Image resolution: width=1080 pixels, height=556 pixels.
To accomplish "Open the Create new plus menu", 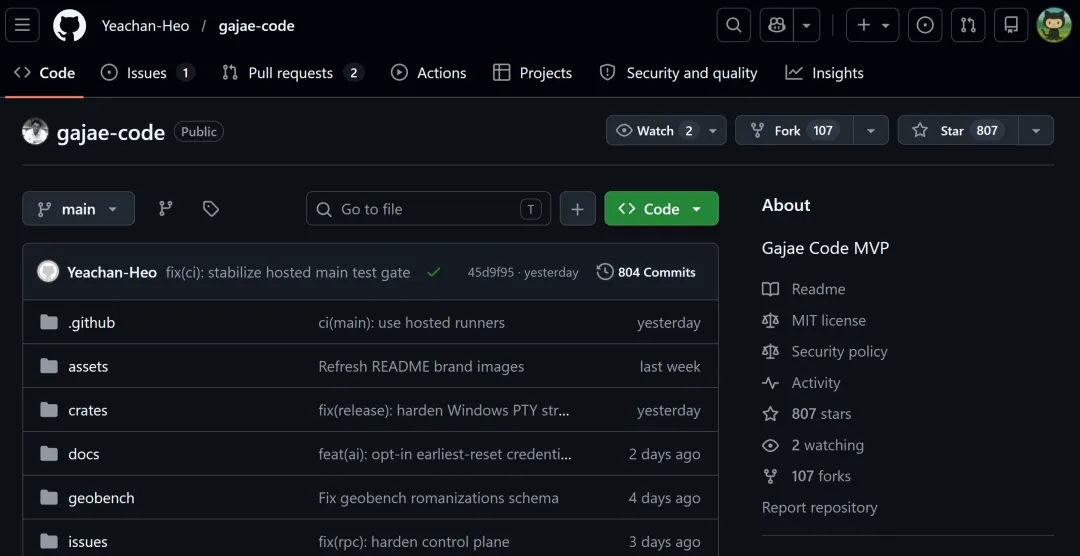I will click(x=873, y=25).
